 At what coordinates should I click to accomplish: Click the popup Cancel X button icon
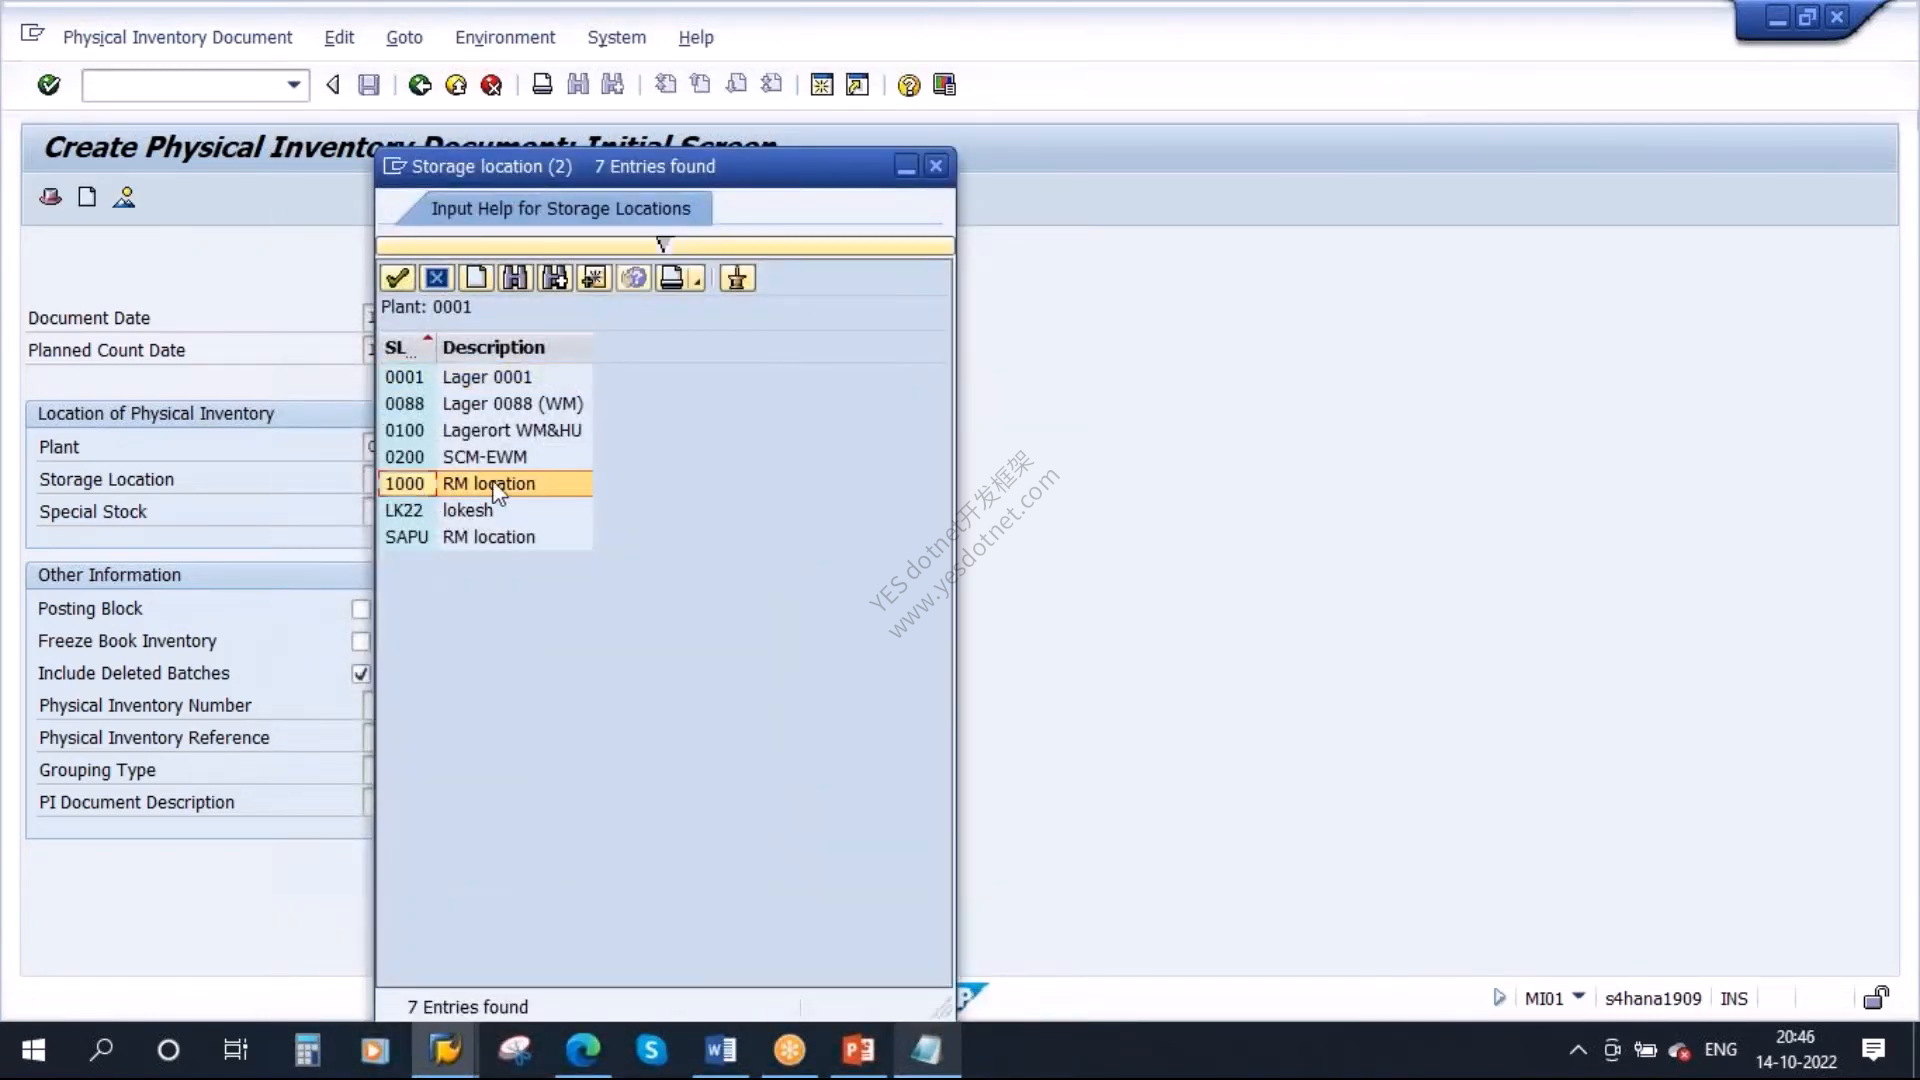pyautogui.click(x=437, y=278)
